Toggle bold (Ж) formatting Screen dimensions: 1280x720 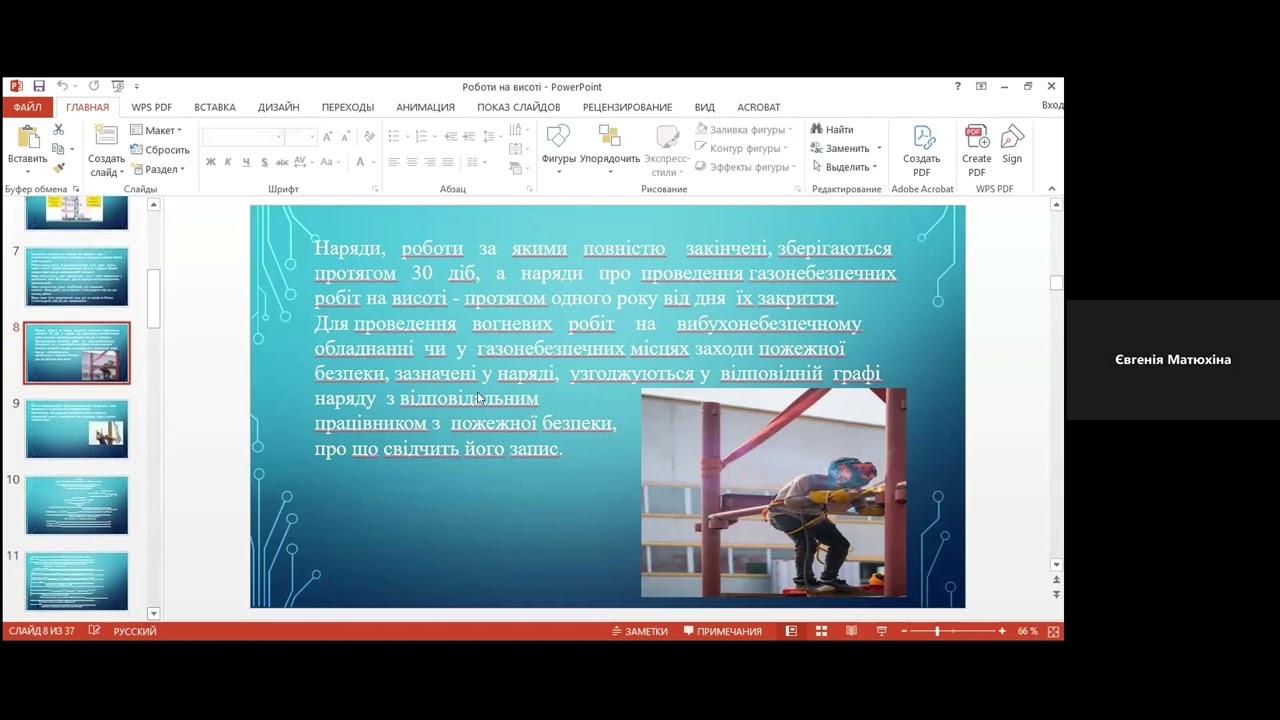click(210, 162)
